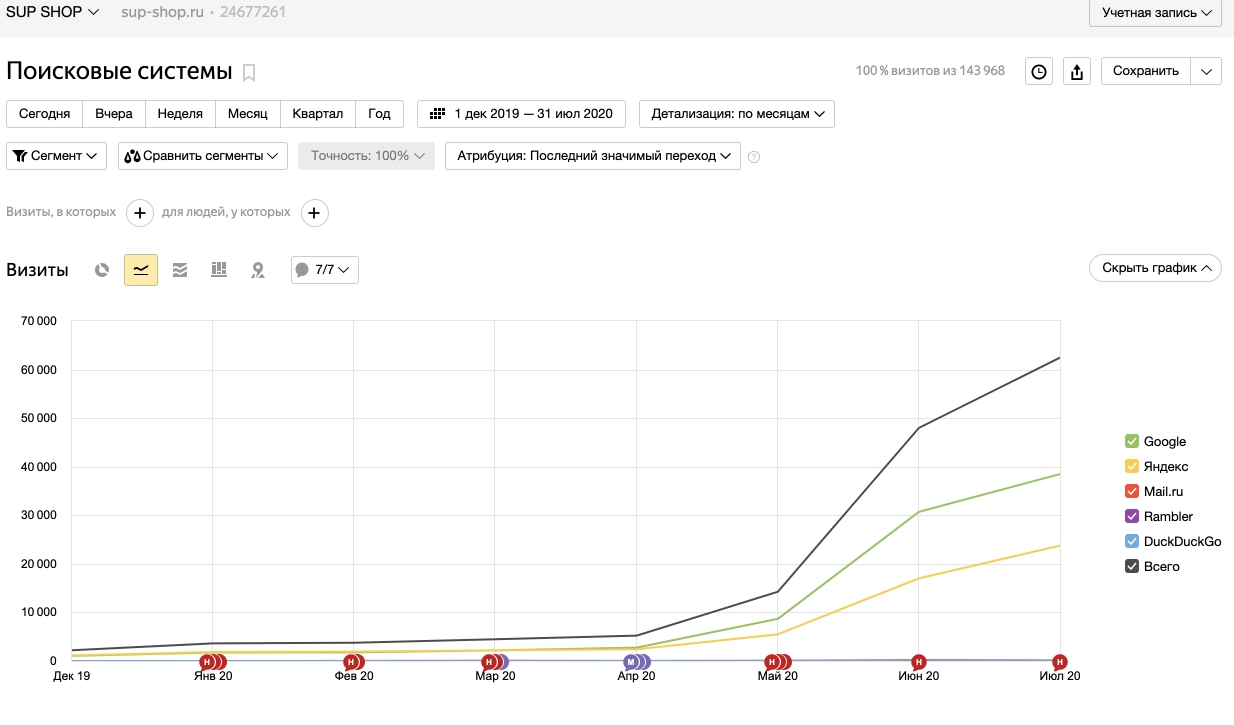Click the export/share report icon
Screen dimensions: 1234x725
1077,72
